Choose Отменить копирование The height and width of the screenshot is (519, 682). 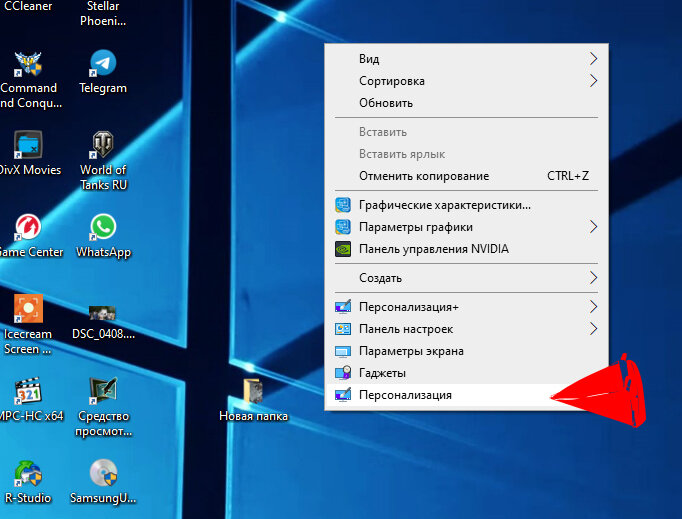coord(466,176)
